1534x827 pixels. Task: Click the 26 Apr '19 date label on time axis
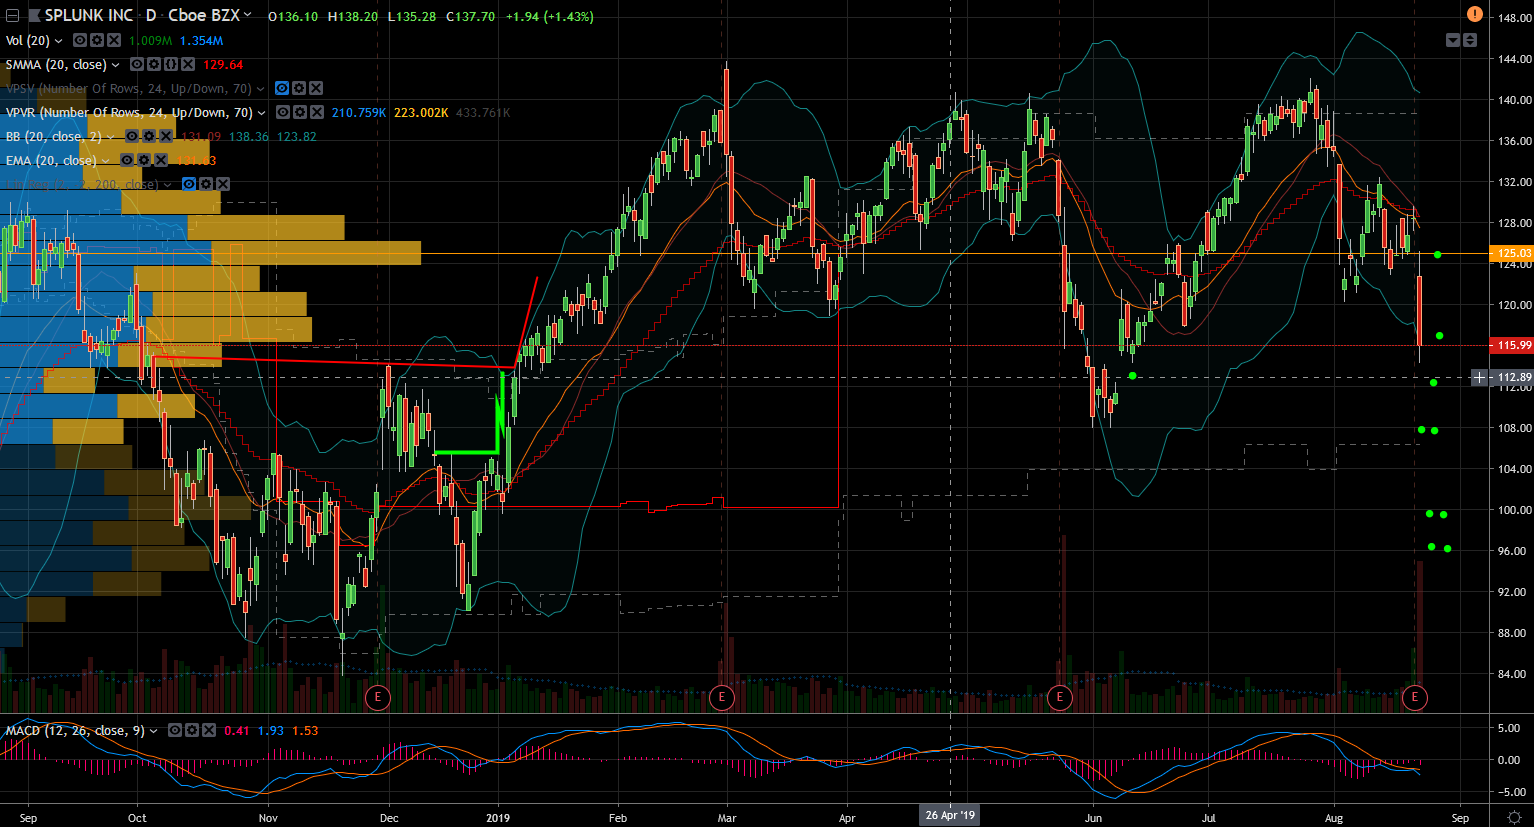pos(950,815)
